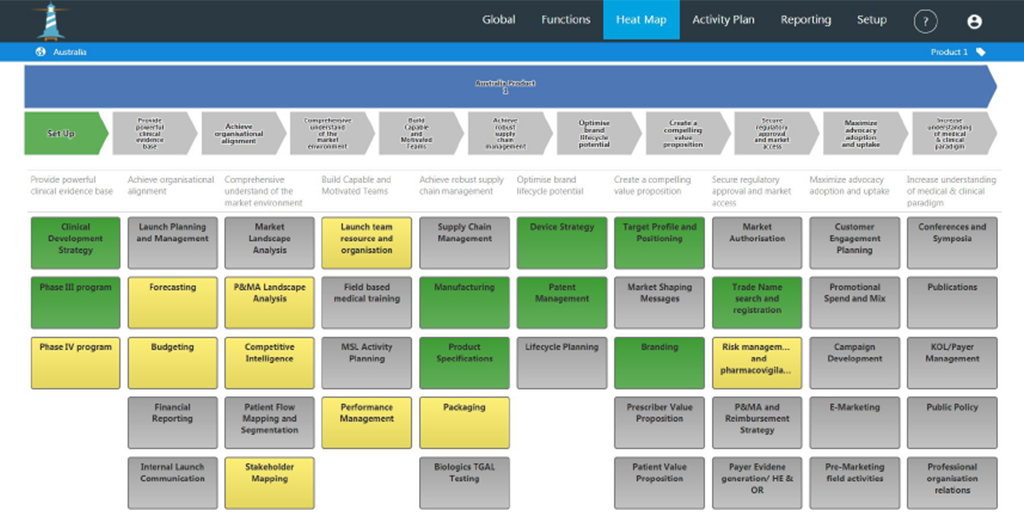Click the lighthouse logo icon
Image resolution: width=1024 pixels, height=524 pixels.
tap(48, 20)
